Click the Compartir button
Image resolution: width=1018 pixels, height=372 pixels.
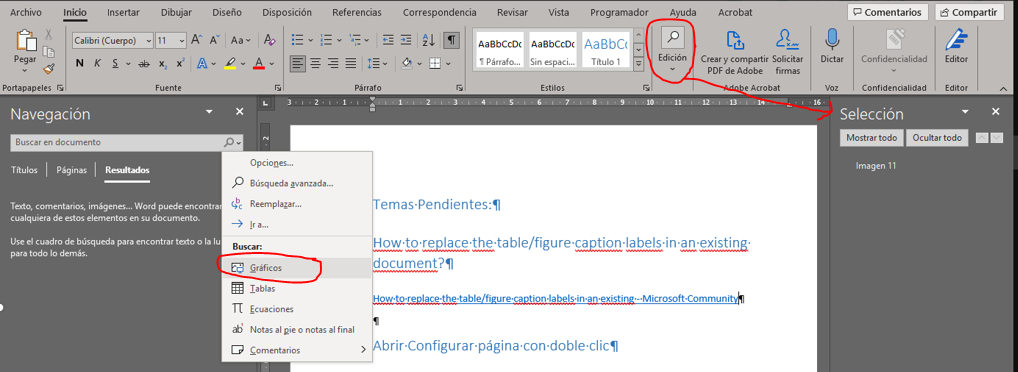[968, 12]
